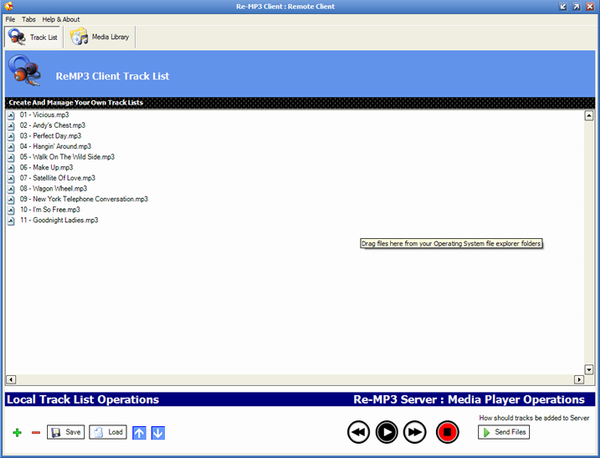
Task: Click the red minus remove track icon
Action: click(36, 433)
